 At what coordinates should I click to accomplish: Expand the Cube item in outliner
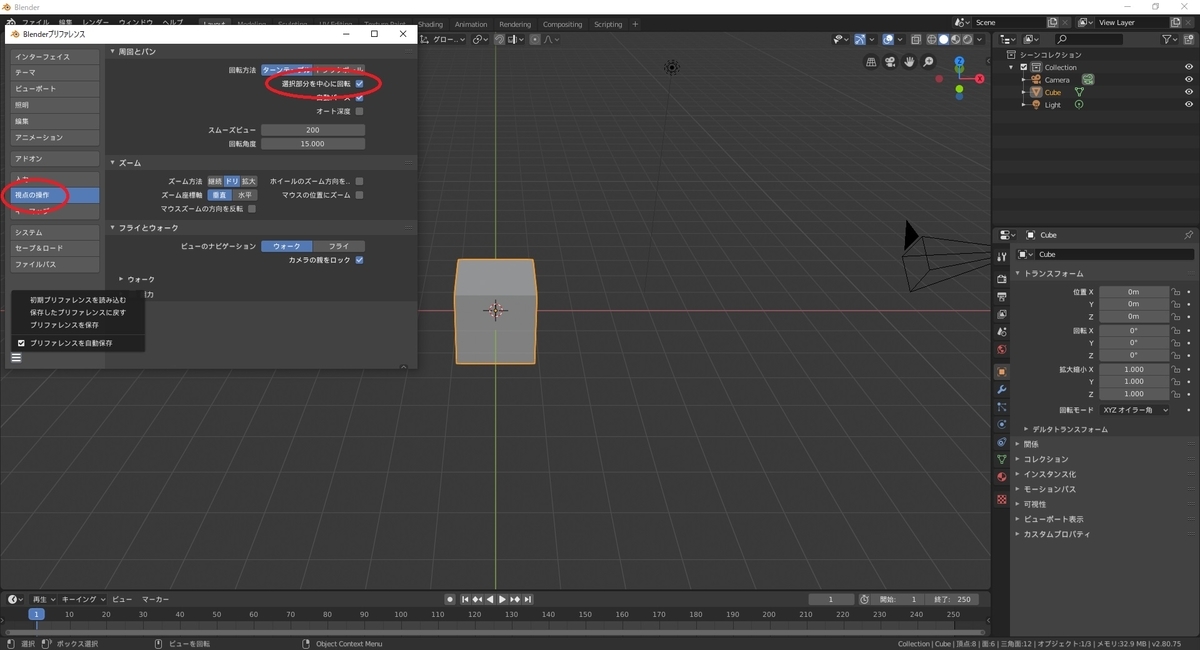pyautogui.click(x=1023, y=92)
